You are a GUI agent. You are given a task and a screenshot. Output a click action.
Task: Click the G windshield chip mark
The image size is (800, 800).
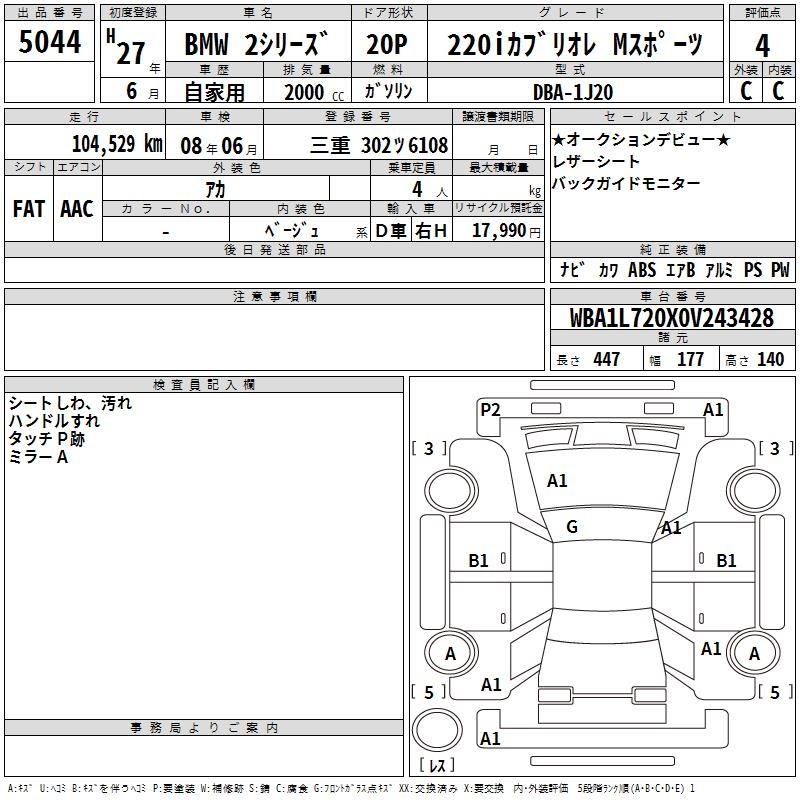point(572,527)
